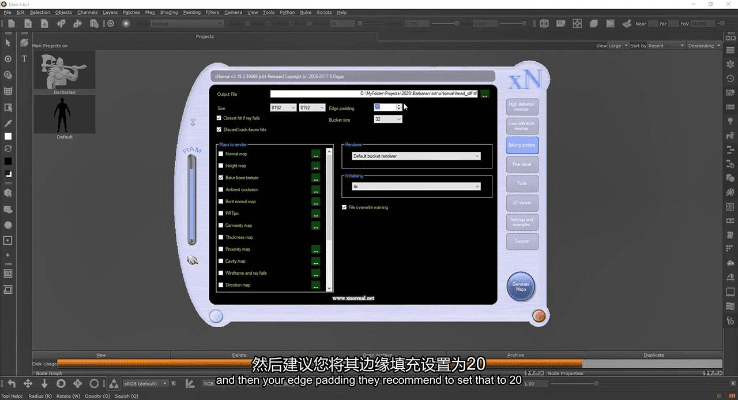
Task: Open the Tools section in xNormal
Action: [x=522, y=184]
